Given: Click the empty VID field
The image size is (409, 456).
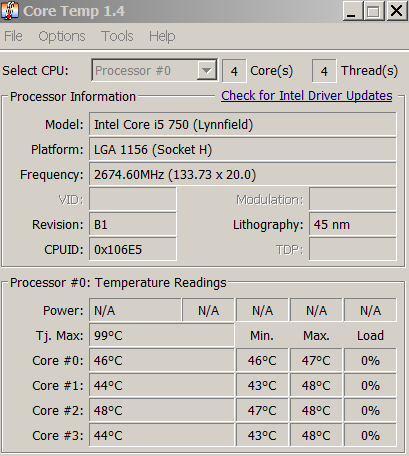Looking at the screenshot, I should [133, 199].
